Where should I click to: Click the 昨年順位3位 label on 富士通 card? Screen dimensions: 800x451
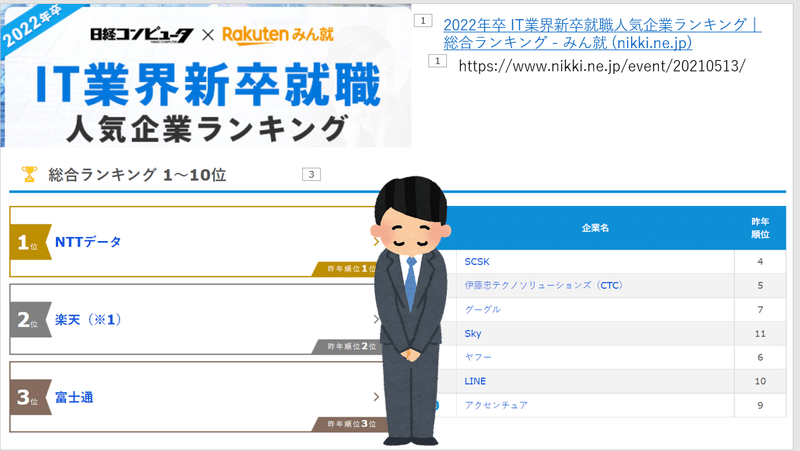click(x=351, y=424)
